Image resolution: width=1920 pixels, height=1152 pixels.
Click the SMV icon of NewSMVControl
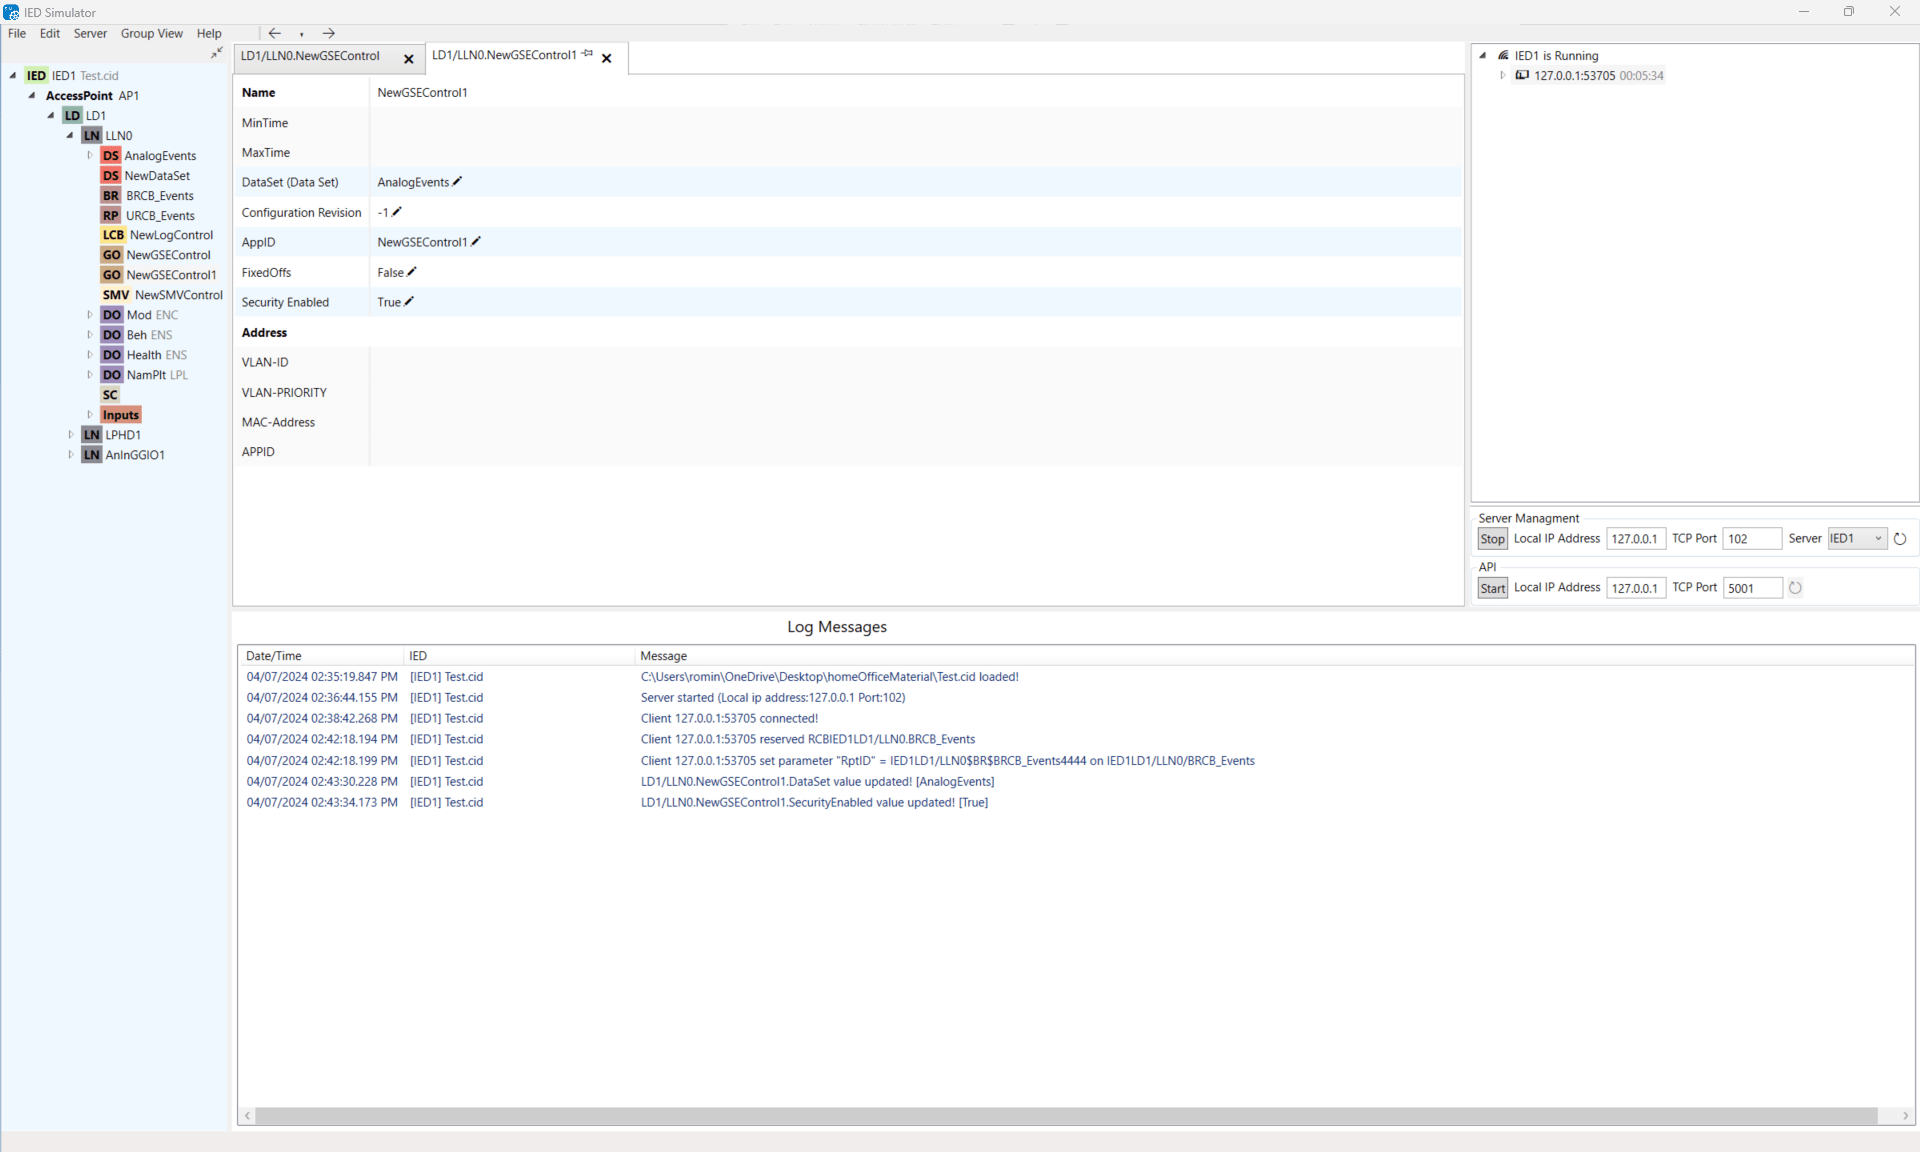116,296
